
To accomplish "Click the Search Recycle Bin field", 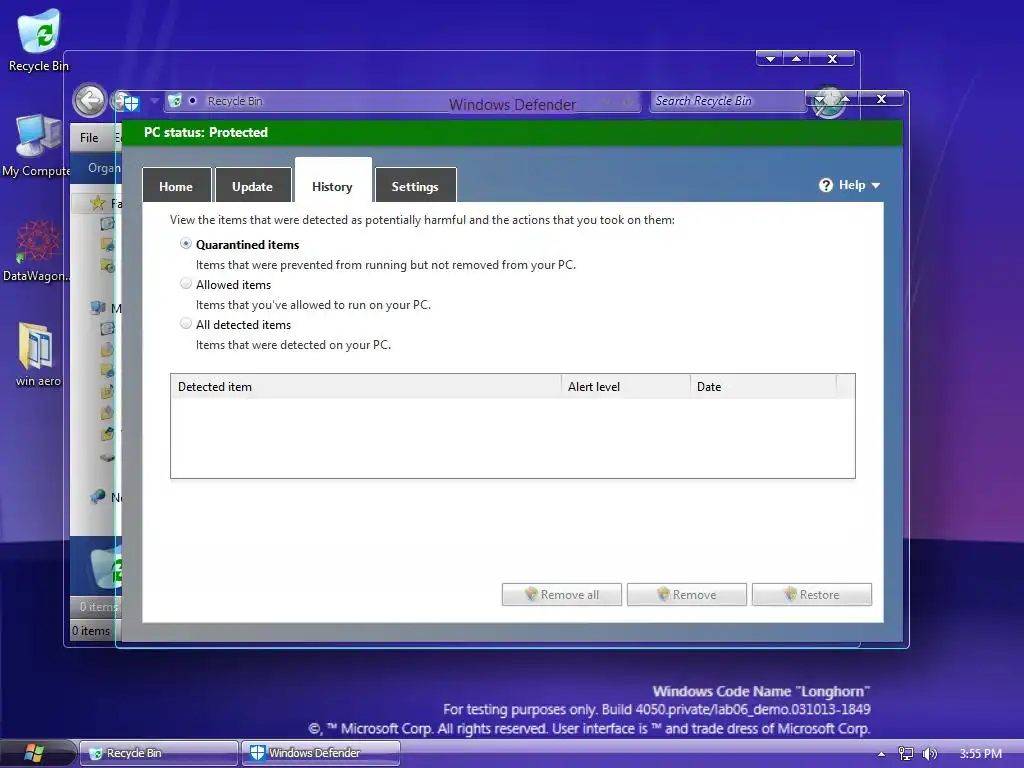I will tap(726, 101).
